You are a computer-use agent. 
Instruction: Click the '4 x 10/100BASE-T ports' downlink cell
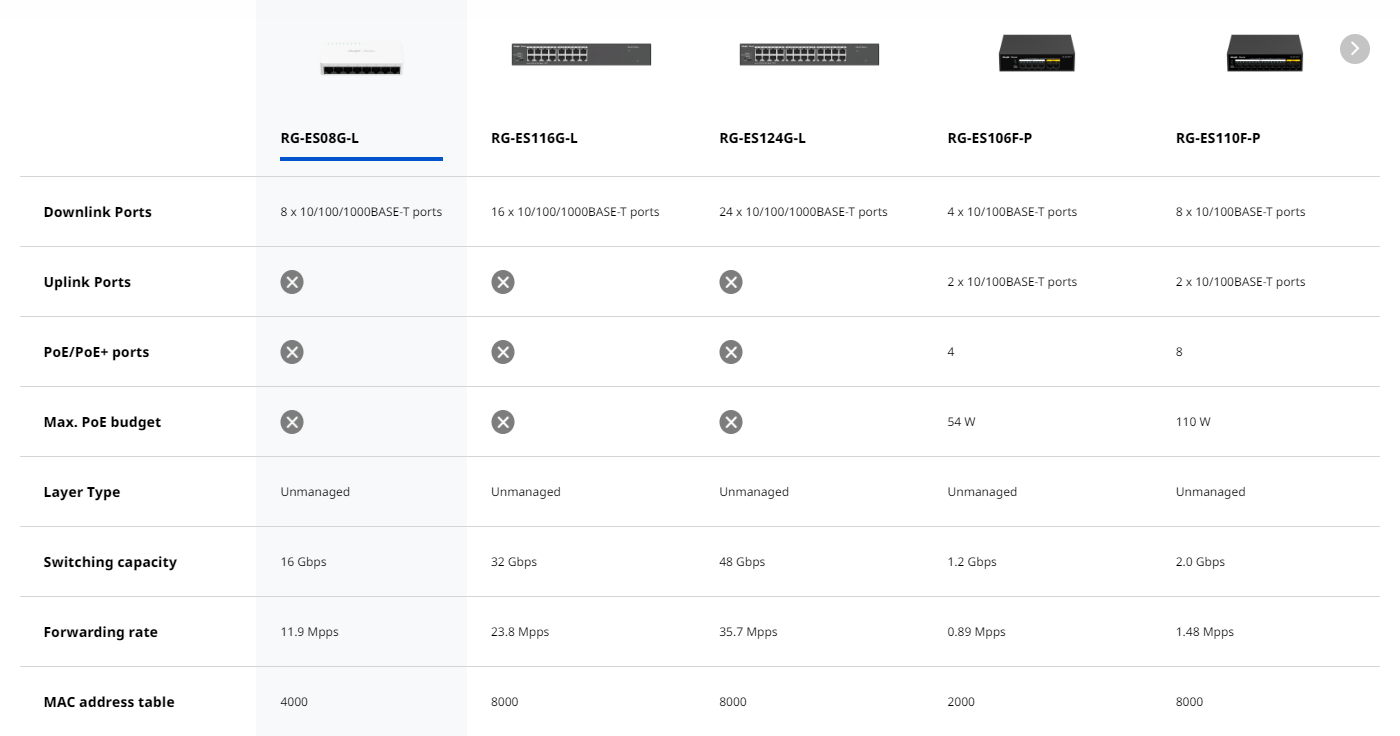coord(1012,212)
